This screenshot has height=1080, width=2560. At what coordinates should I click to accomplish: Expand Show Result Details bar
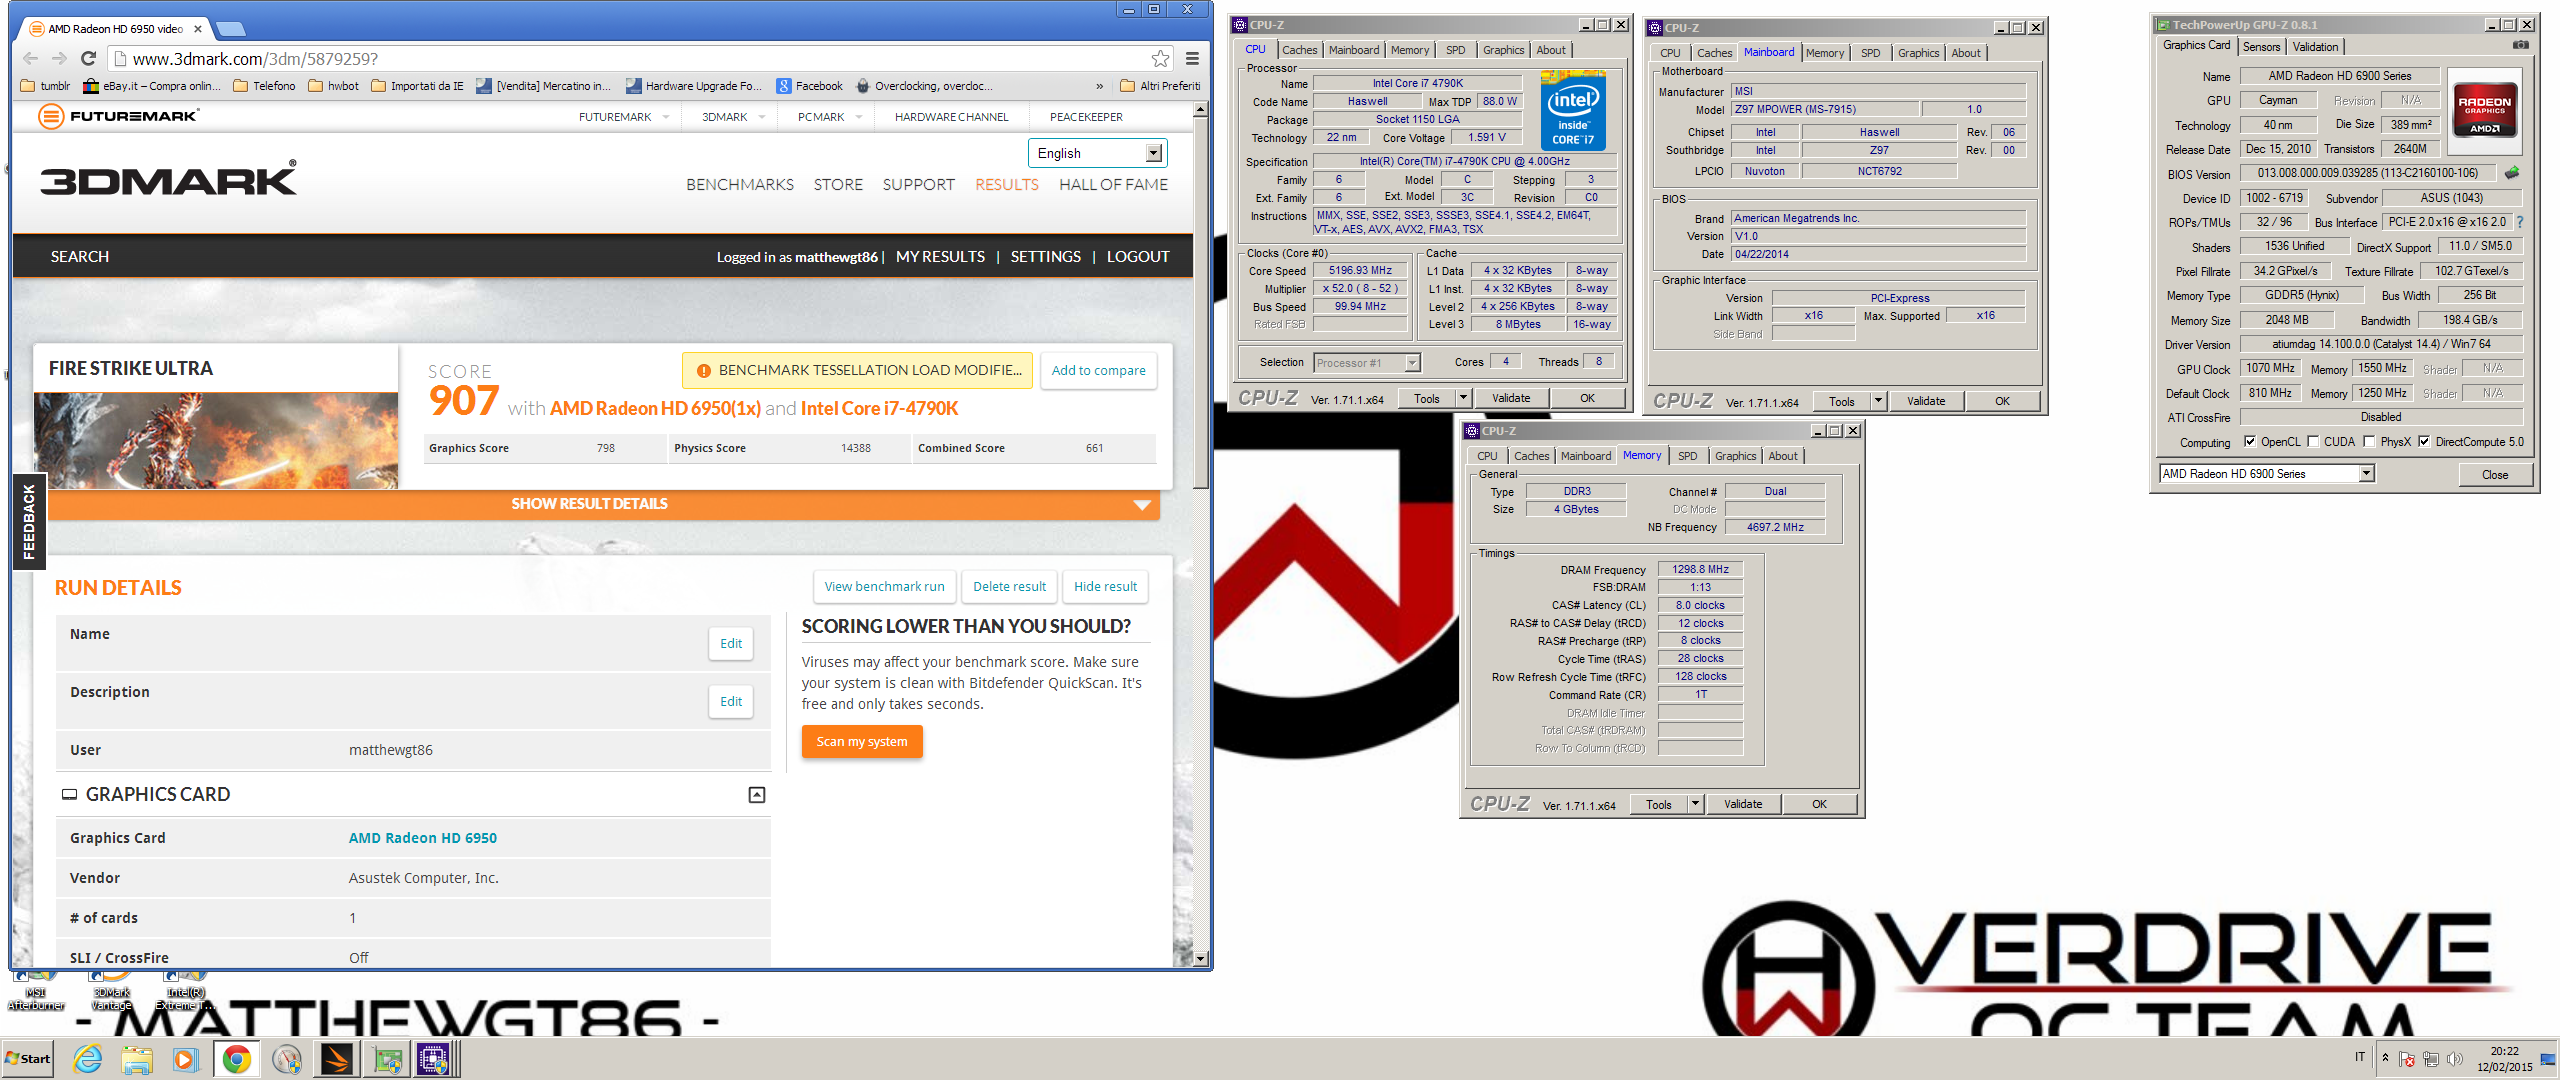(604, 504)
